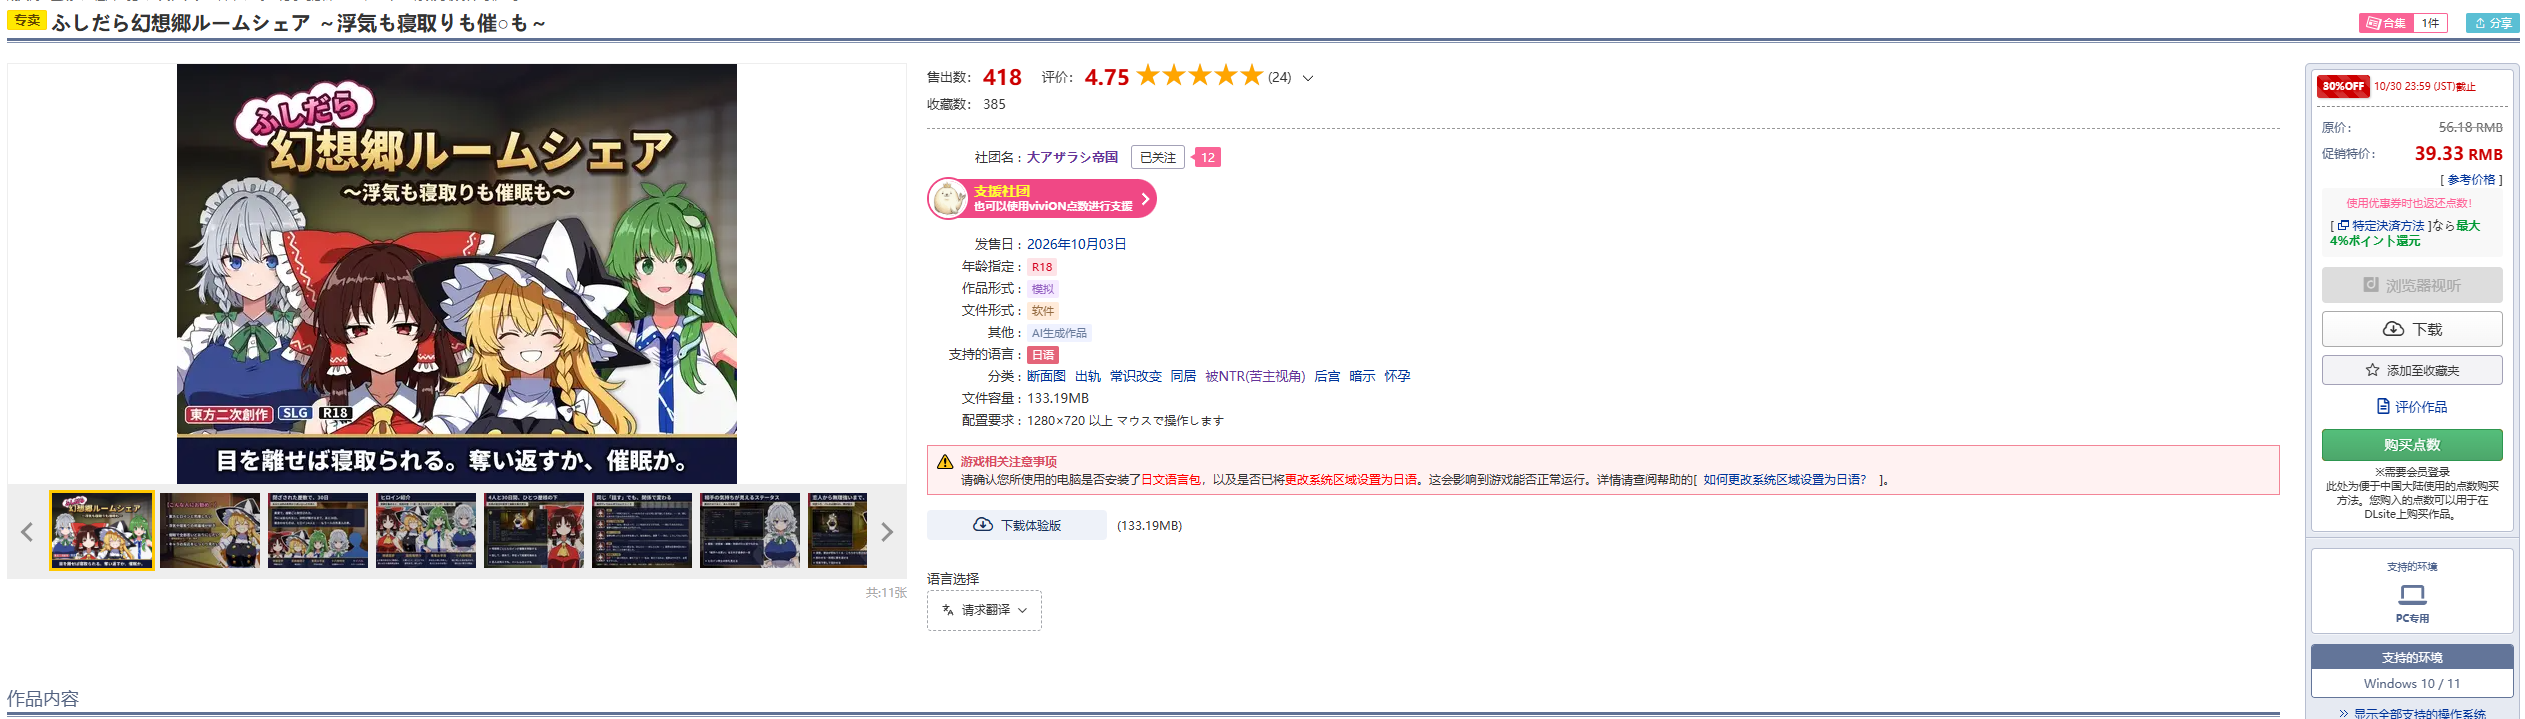Go to next thumbnail with right arrow
The height and width of the screenshot is (719, 2525).
886,532
